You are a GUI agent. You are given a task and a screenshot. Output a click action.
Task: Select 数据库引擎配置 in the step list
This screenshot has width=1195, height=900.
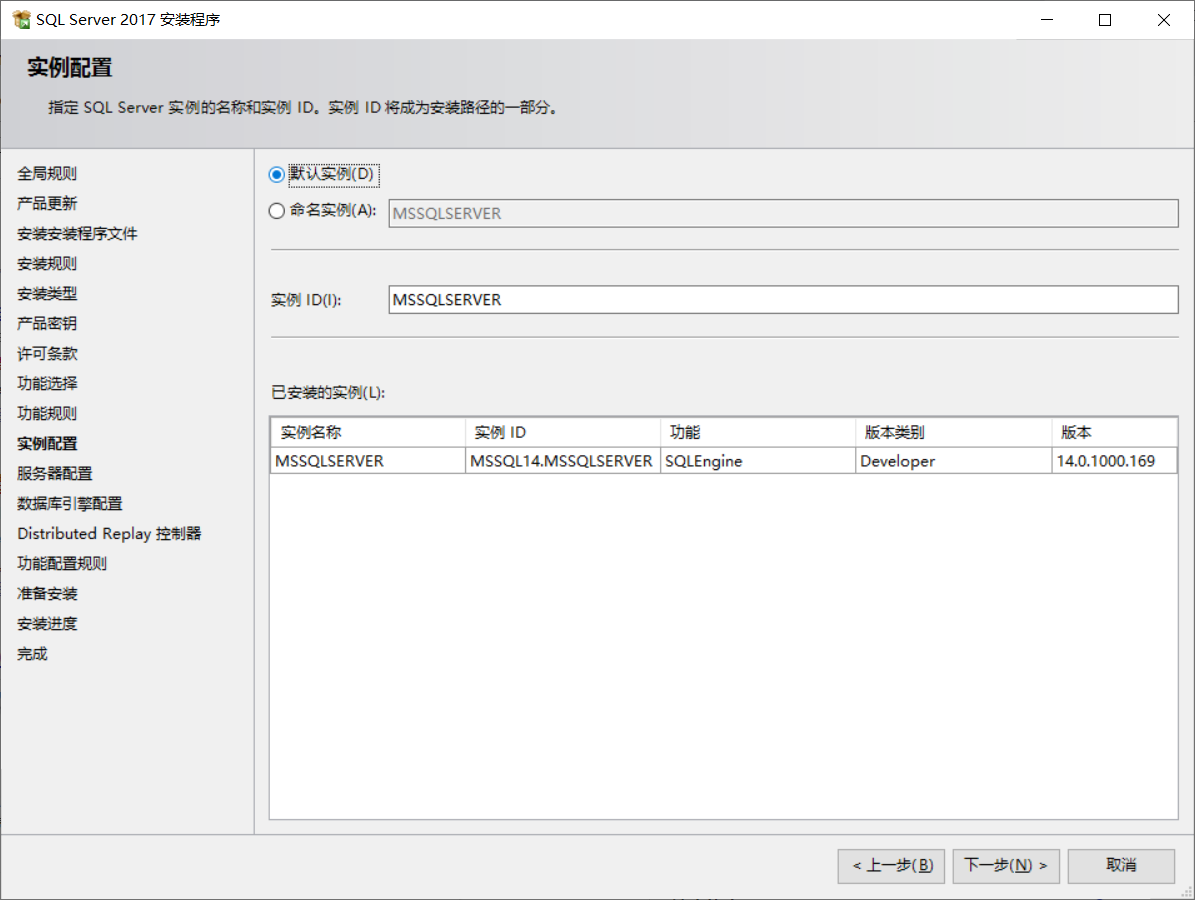pyautogui.click(x=70, y=503)
